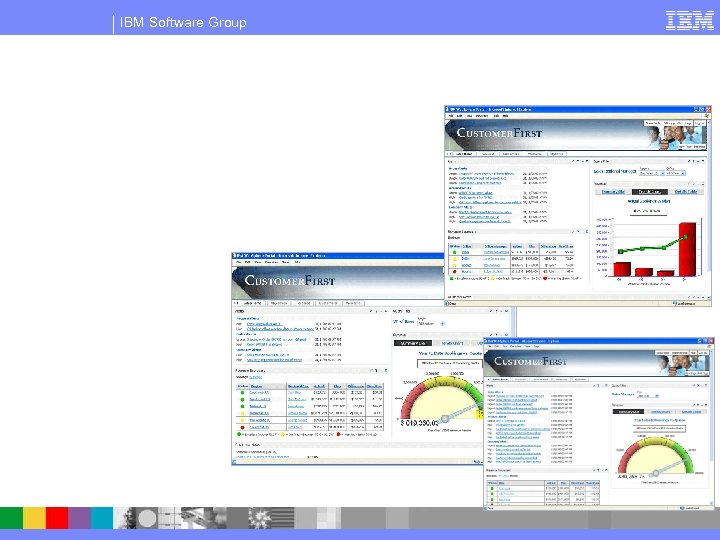This screenshot has width=720, height=540.
Task: Switch to the middle tab above the bottom-right gauge
Action: coord(660,412)
